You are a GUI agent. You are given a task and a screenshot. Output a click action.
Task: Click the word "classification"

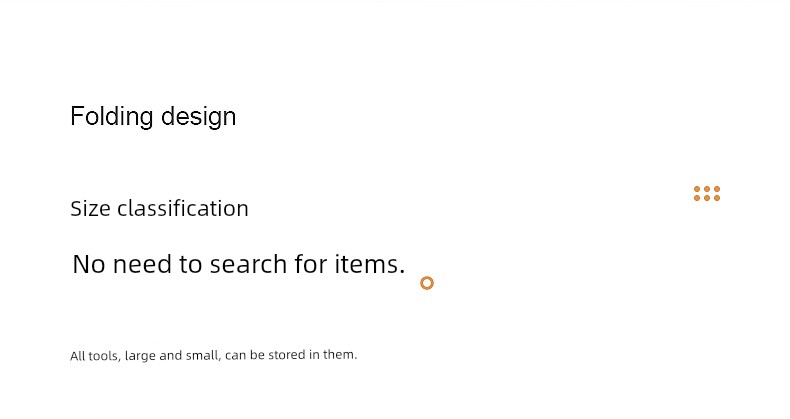[183, 208]
